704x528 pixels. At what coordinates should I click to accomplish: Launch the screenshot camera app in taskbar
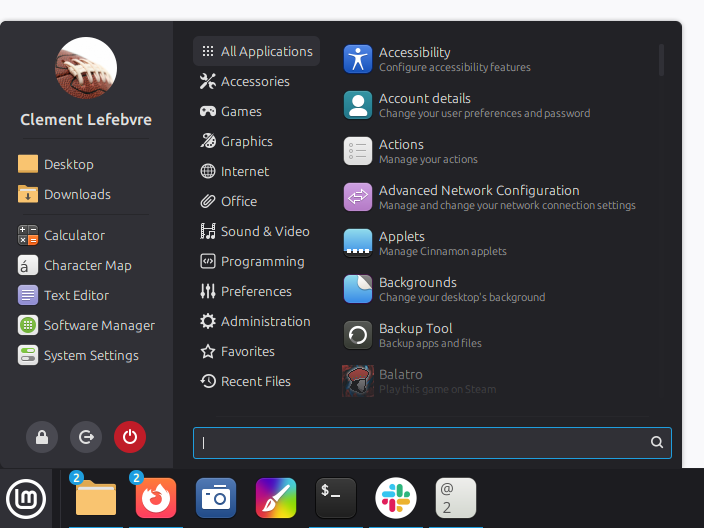click(x=216, y=497)
